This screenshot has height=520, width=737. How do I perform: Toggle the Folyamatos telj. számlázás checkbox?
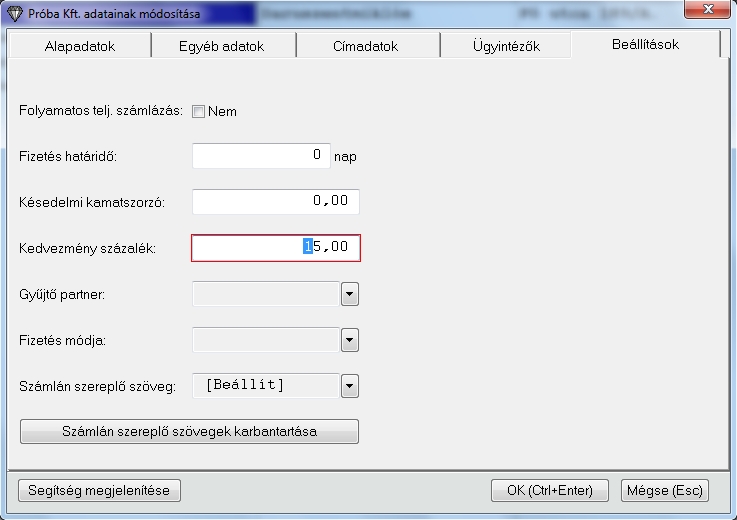(198, 111)
